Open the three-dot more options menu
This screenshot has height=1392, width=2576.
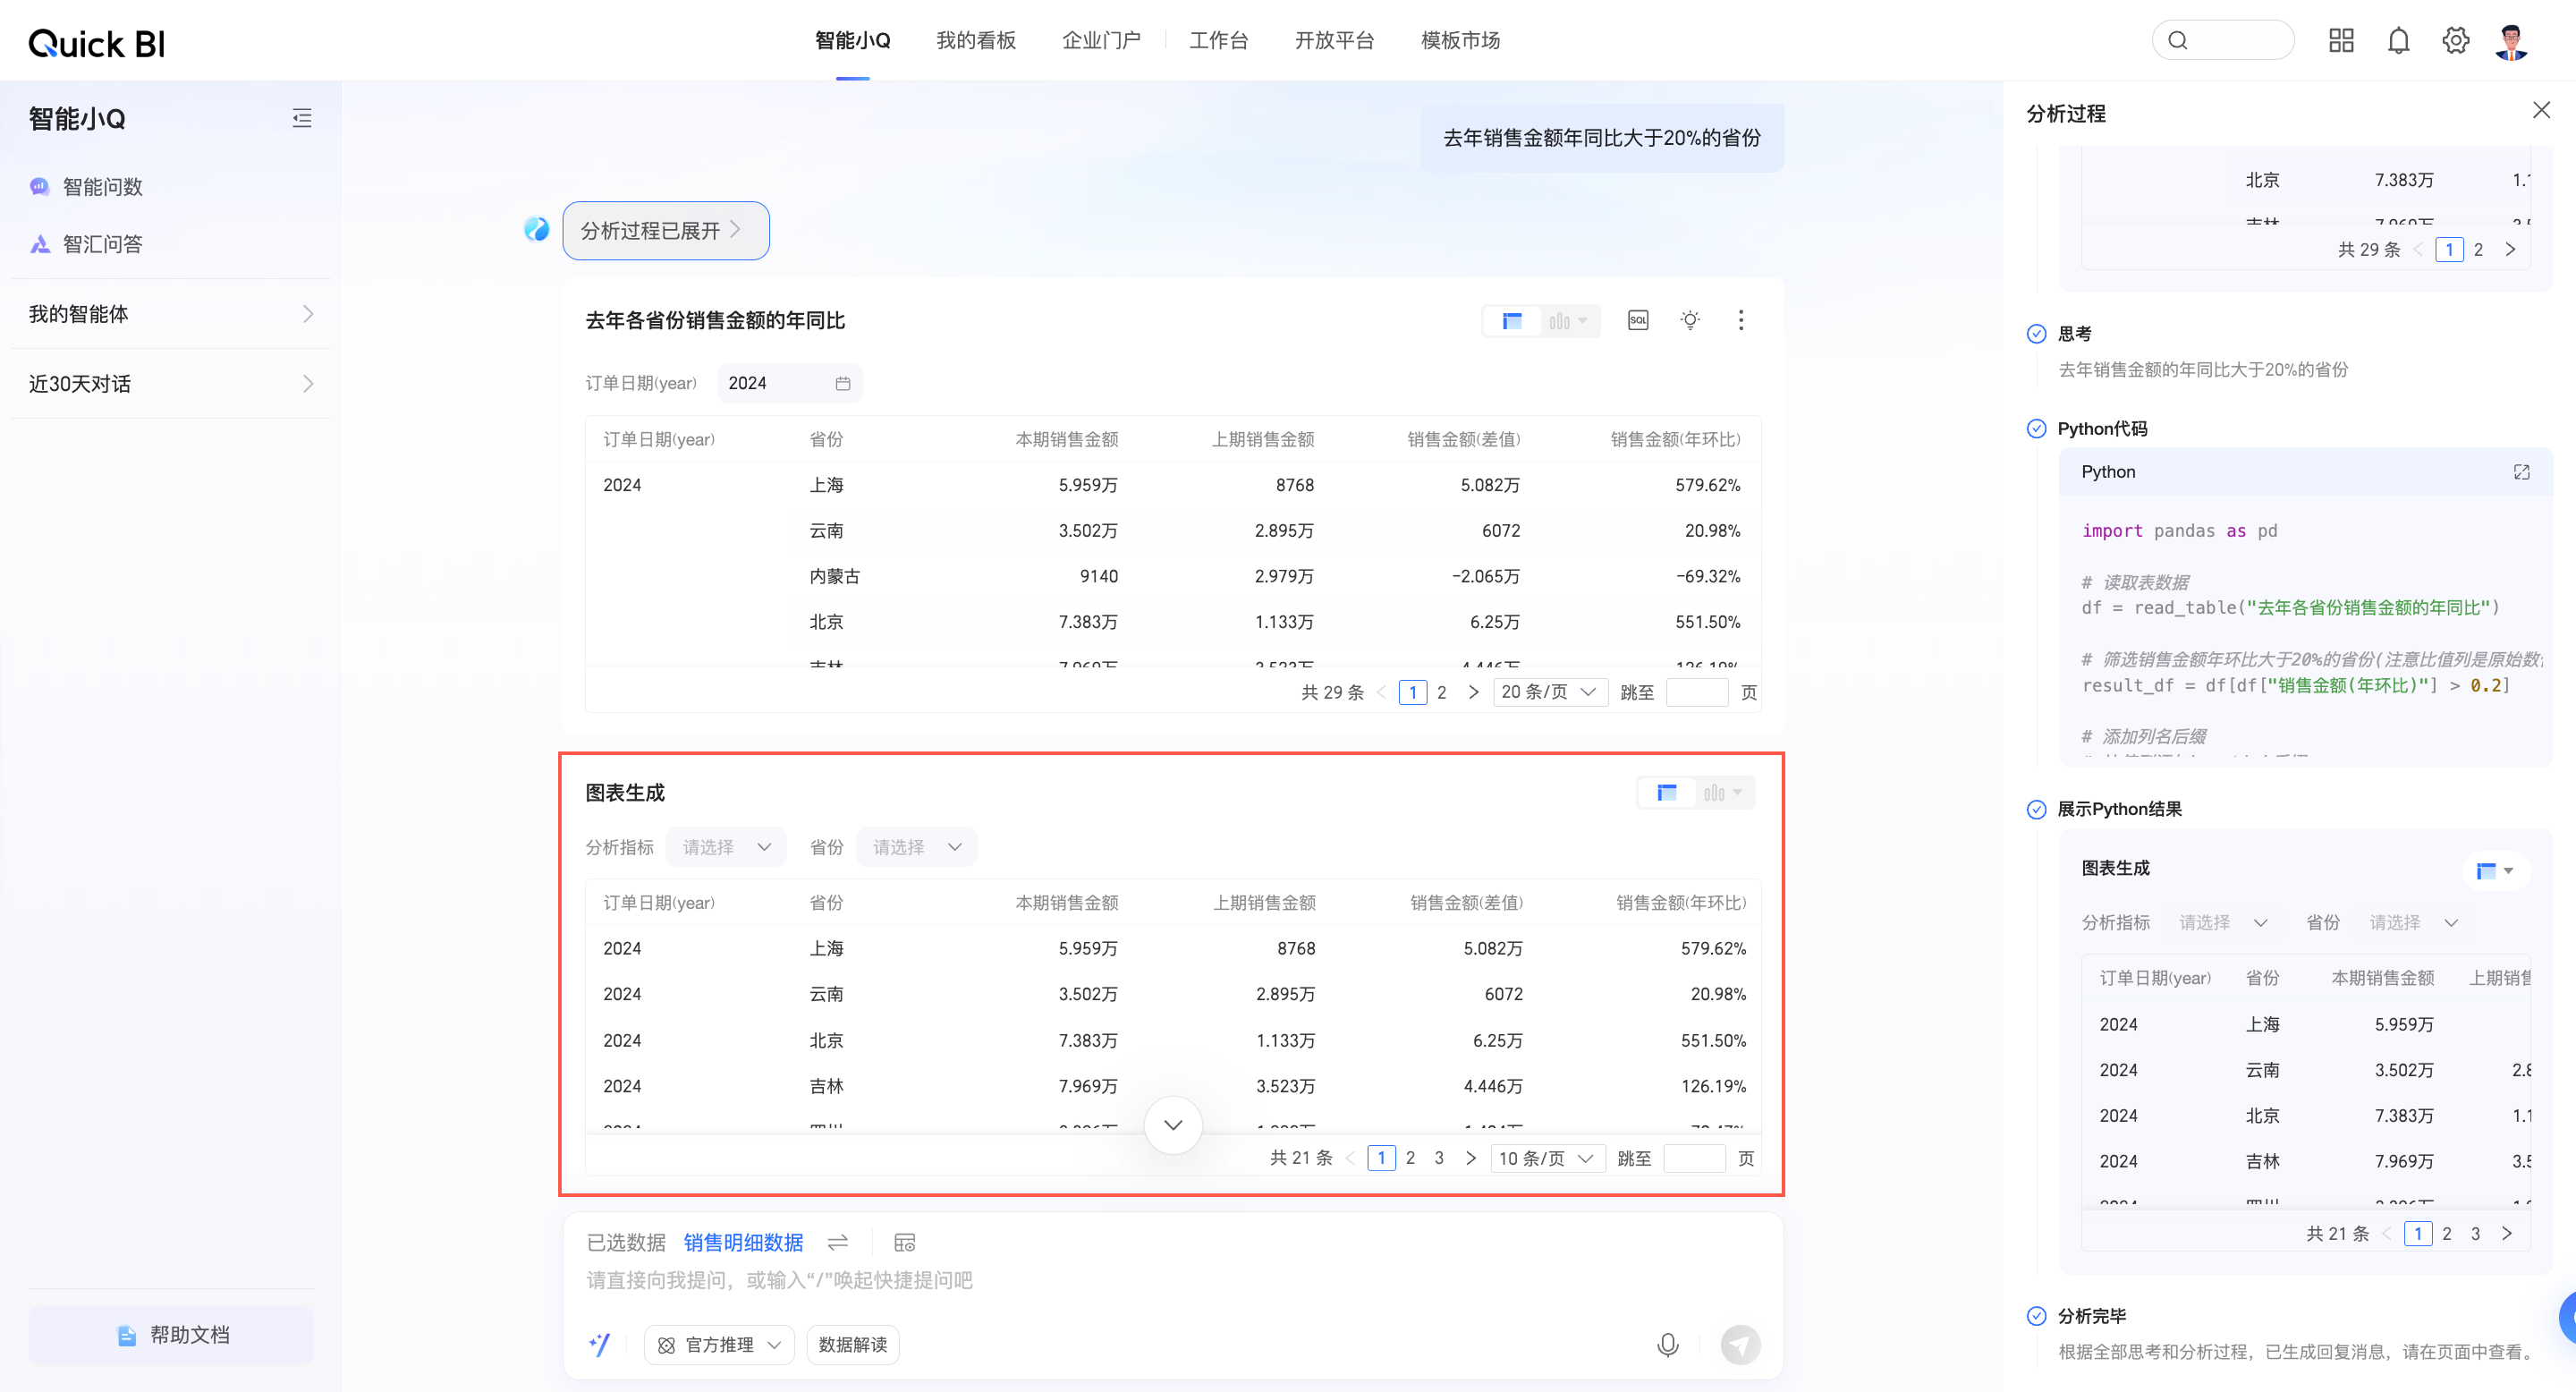(1741, 320)
